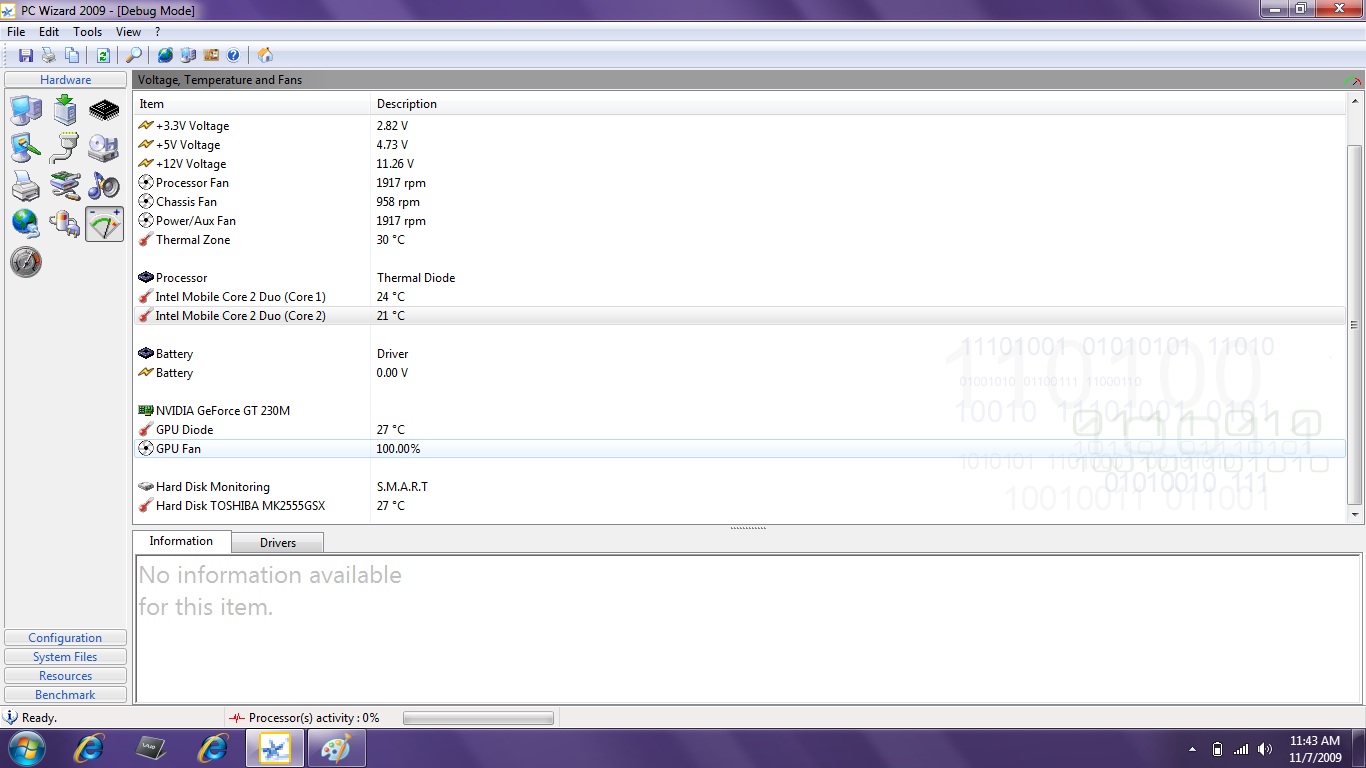Select the GPU Diode row

(740, 430)
